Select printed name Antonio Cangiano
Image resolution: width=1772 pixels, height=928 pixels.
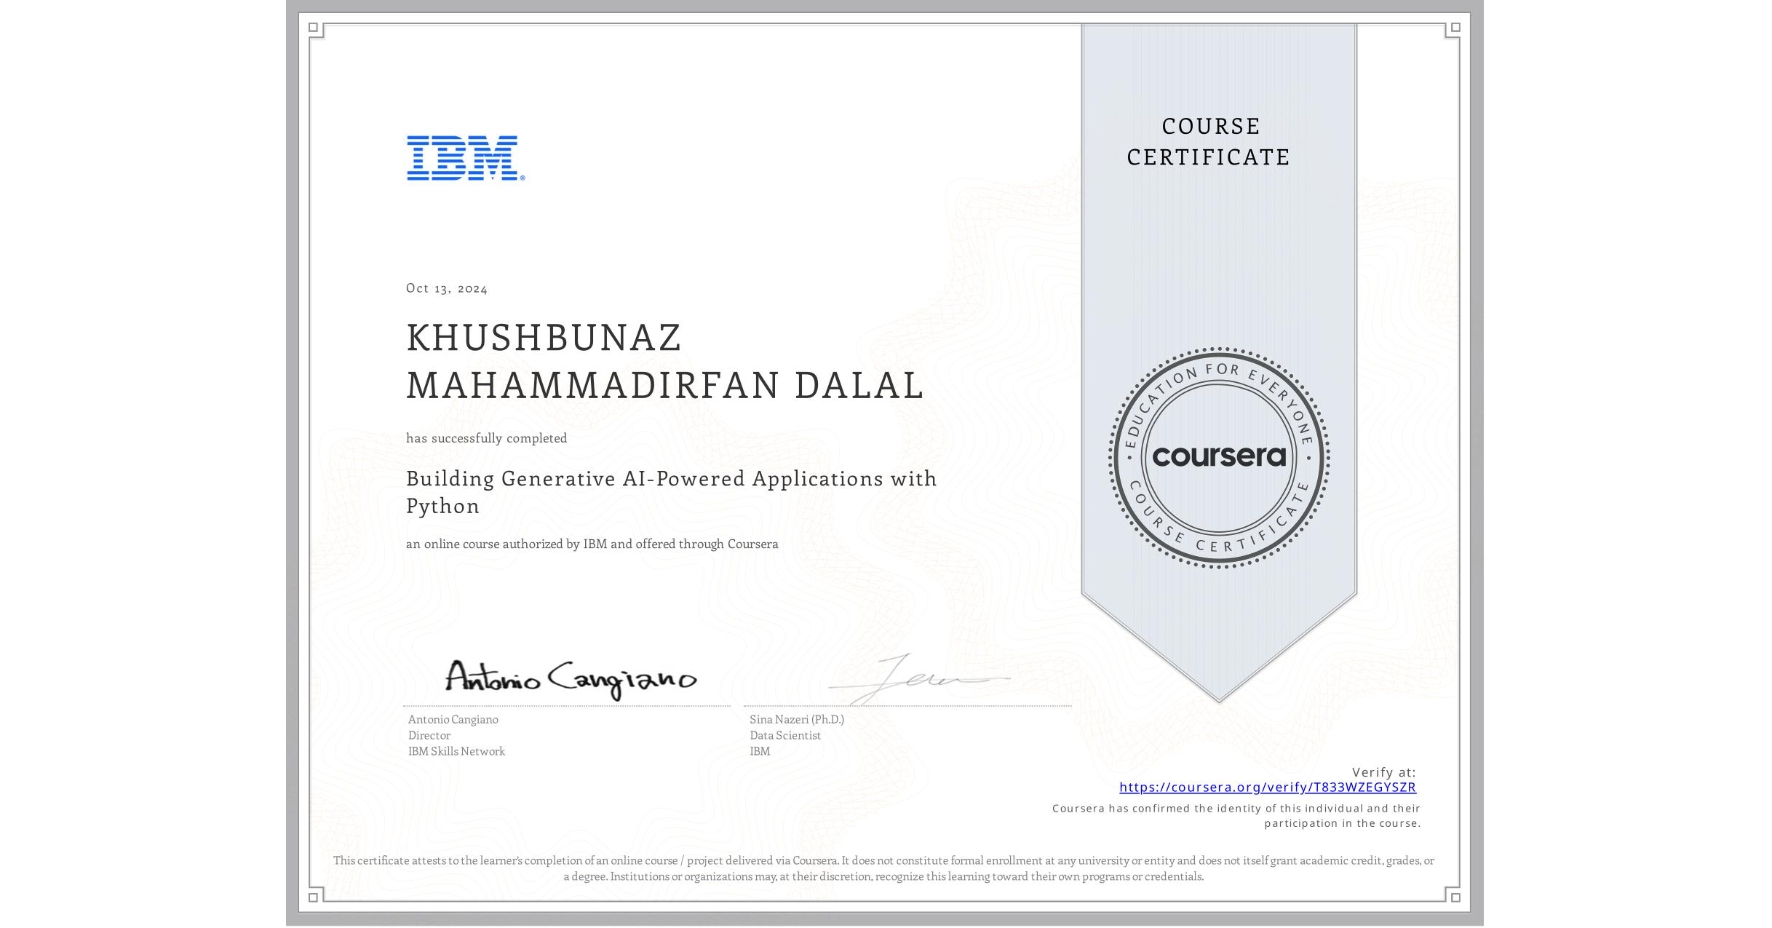coord(453,719)
